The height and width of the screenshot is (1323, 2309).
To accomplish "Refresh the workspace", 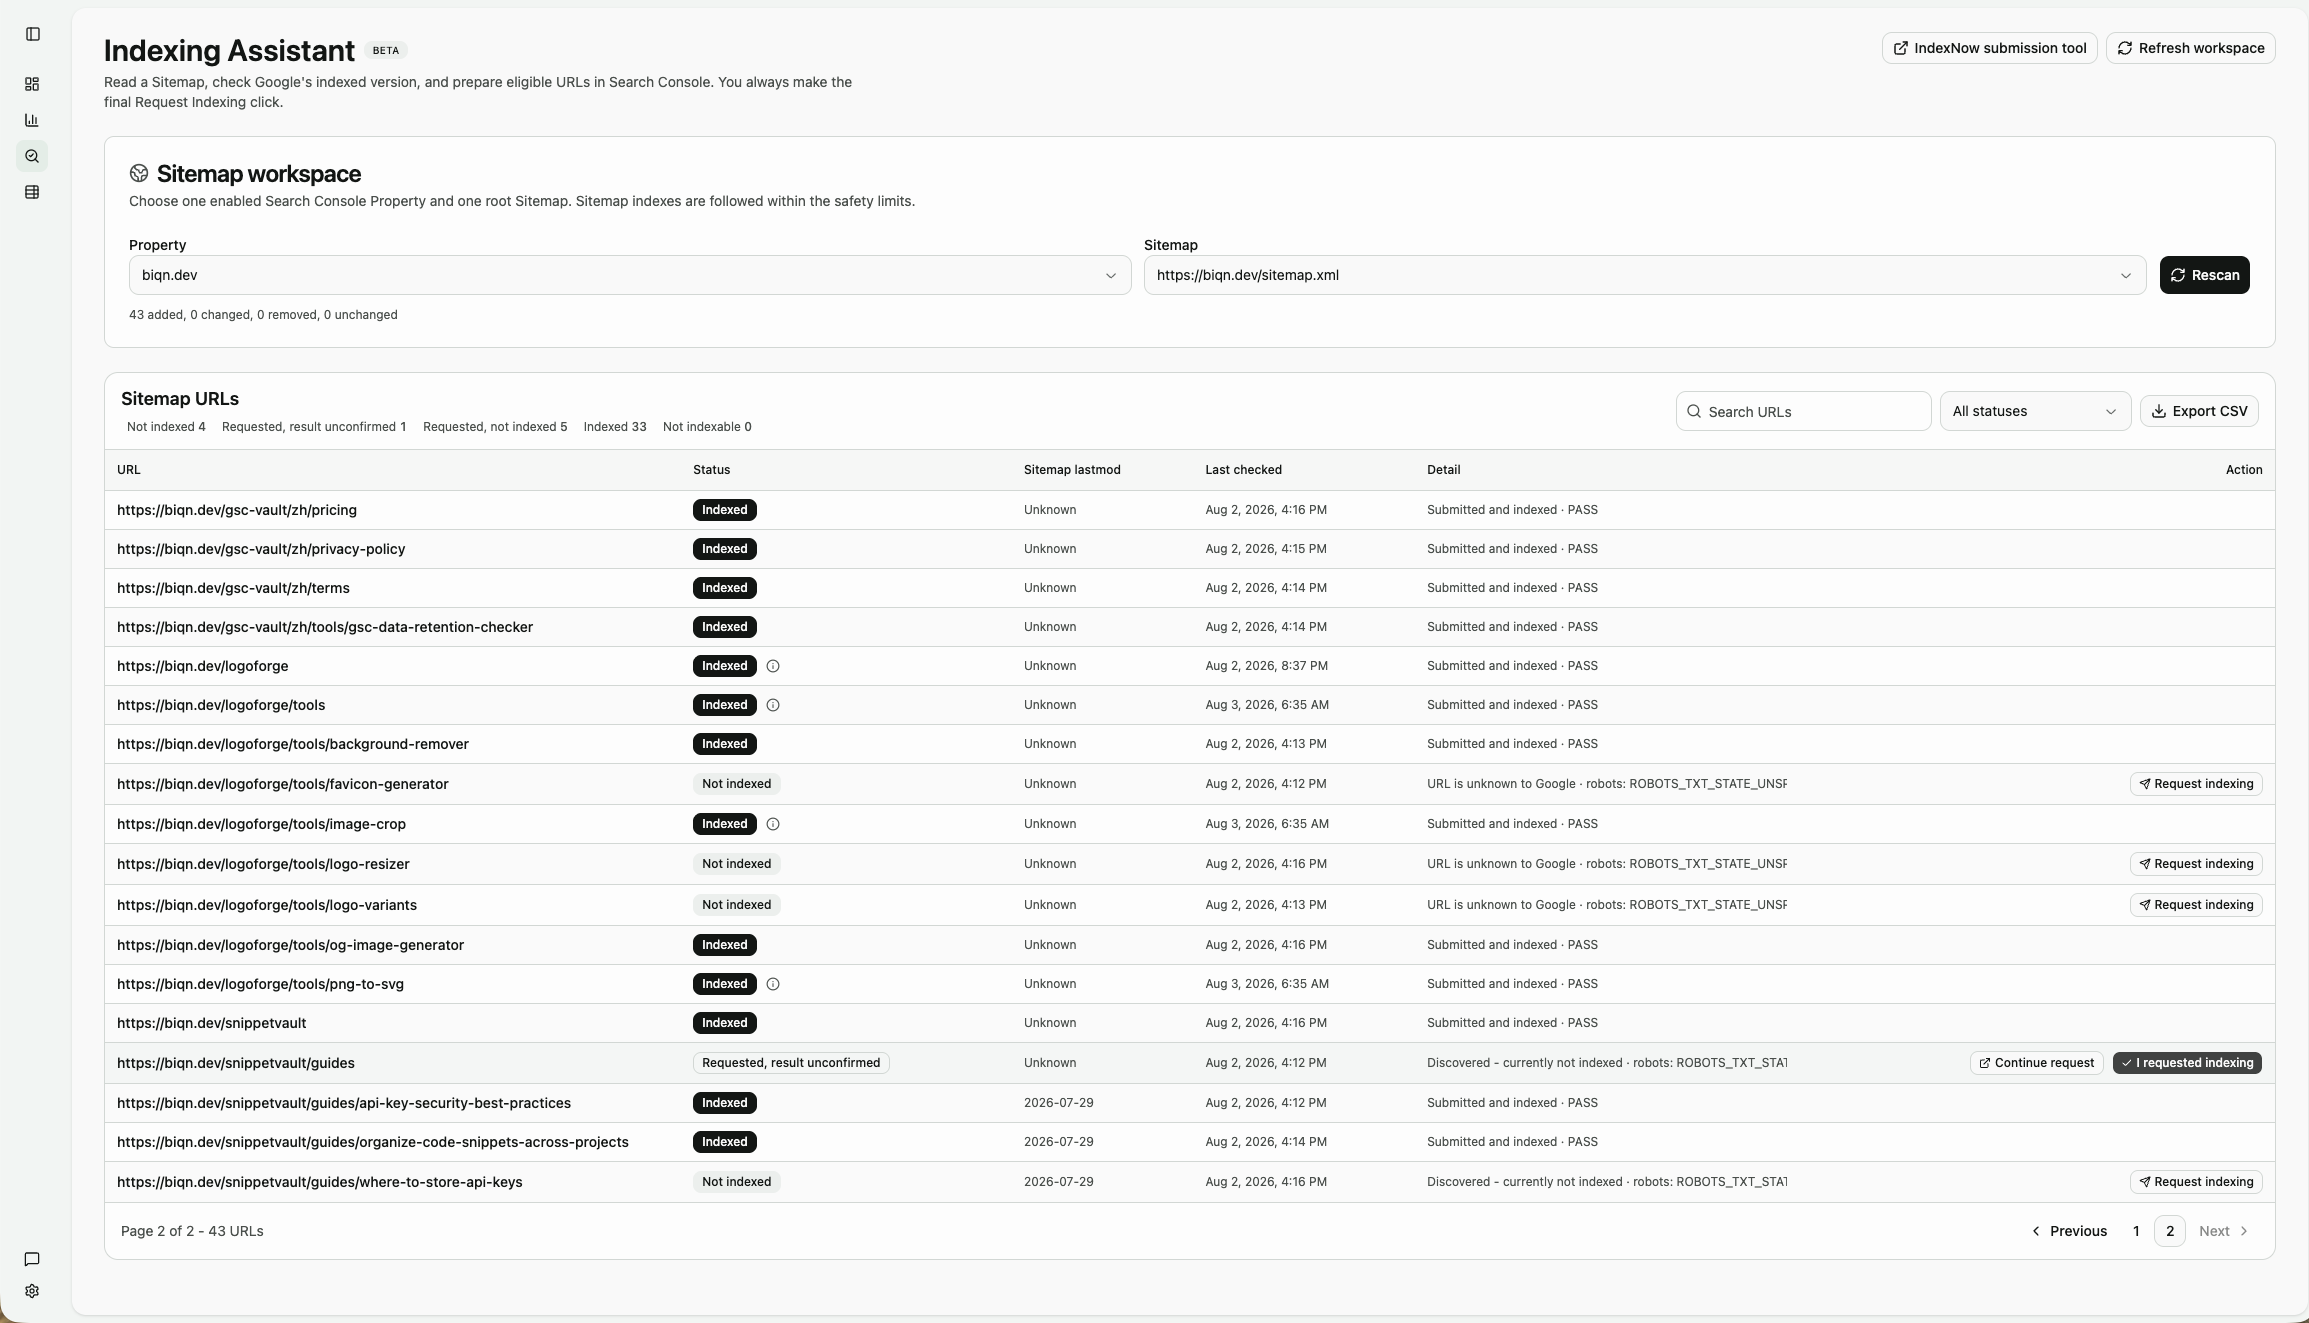I will (2190, 48).
